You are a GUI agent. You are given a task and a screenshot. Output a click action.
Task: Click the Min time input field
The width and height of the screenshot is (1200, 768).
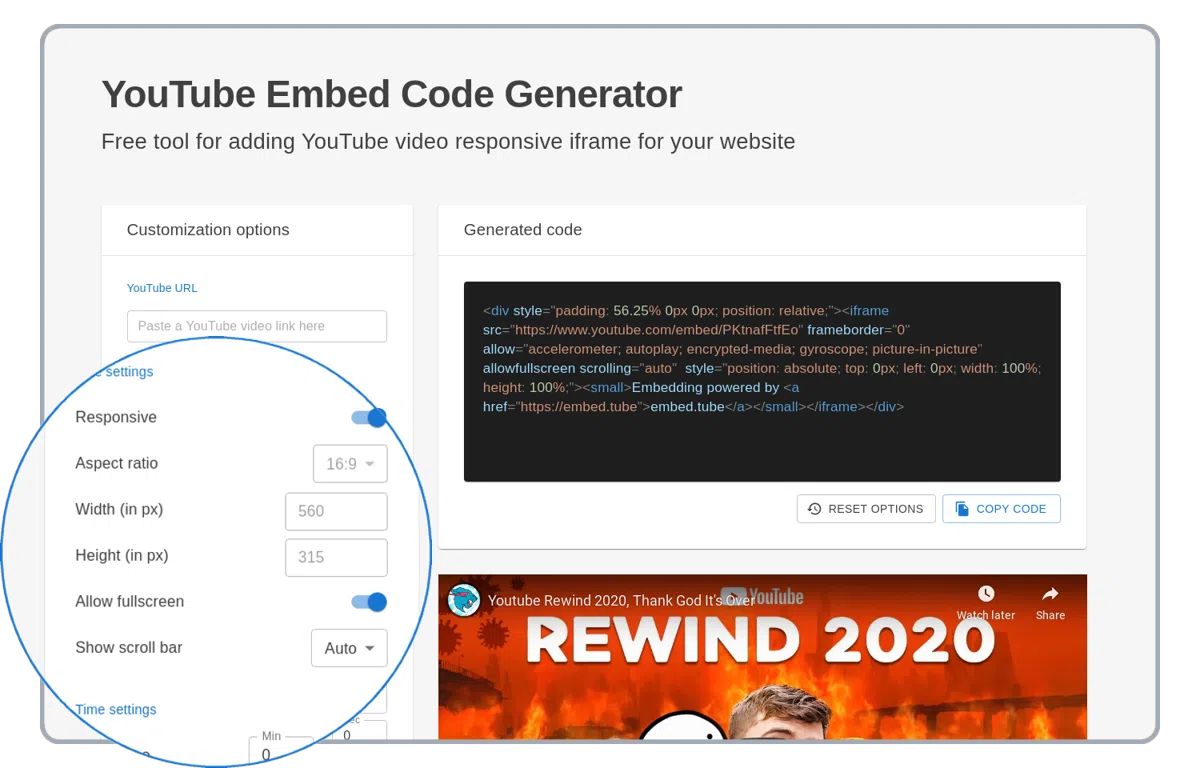tap(278, 754)
